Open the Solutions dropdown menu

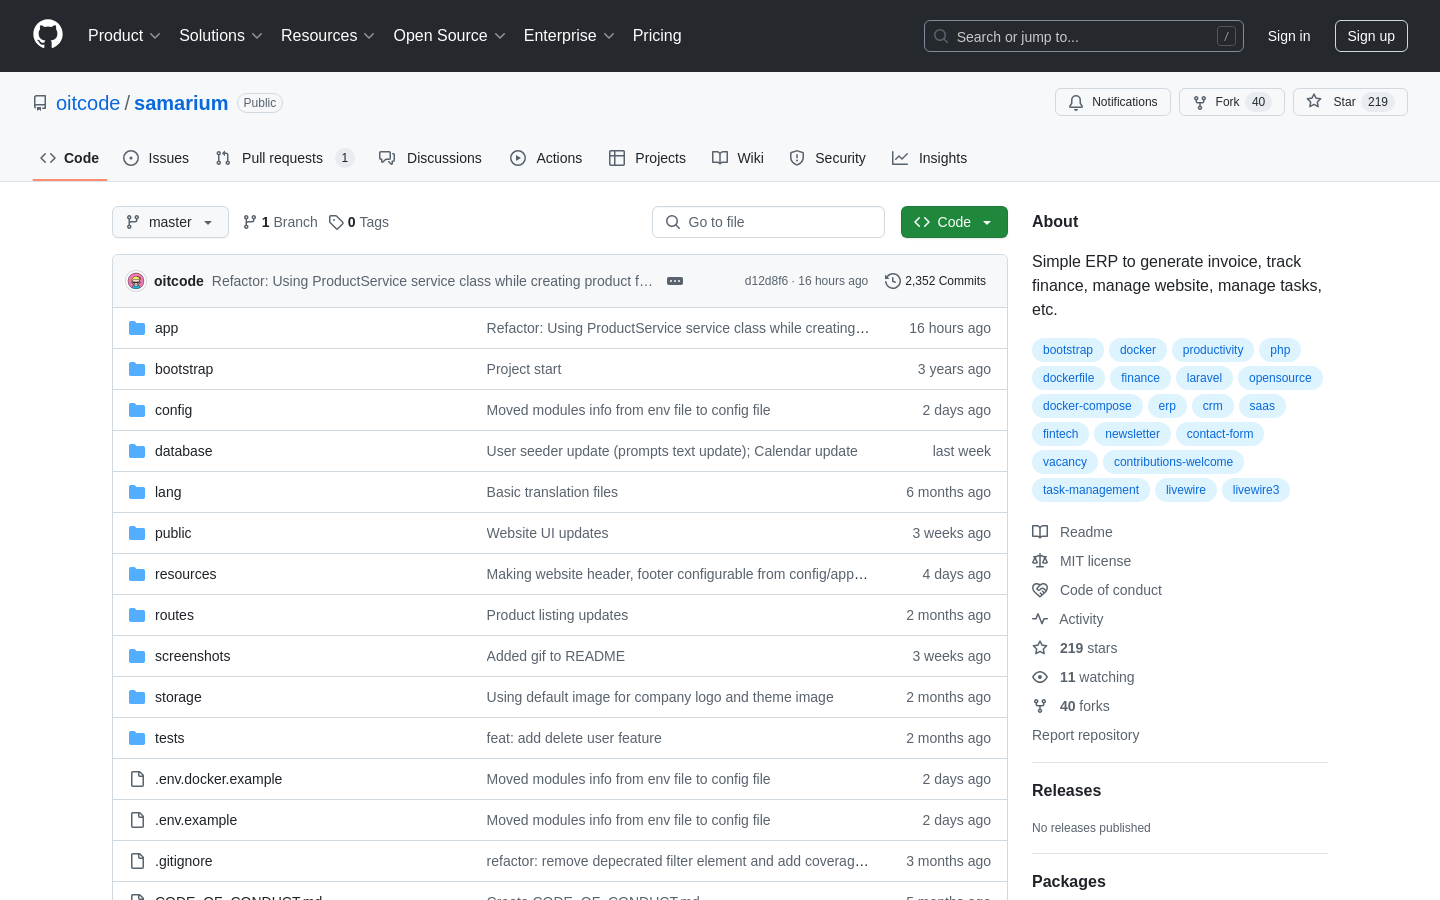[x=221, y=36]
